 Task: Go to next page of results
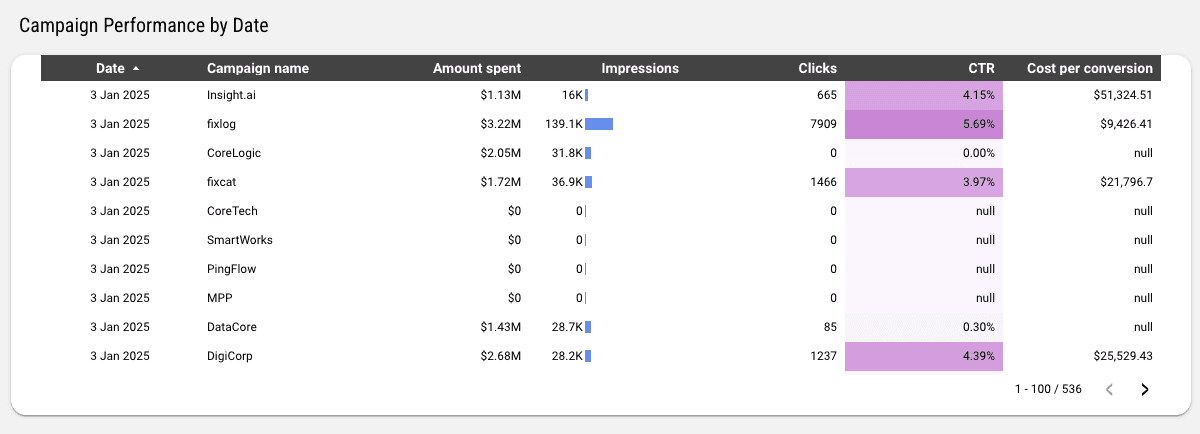tap(1145, 390)
